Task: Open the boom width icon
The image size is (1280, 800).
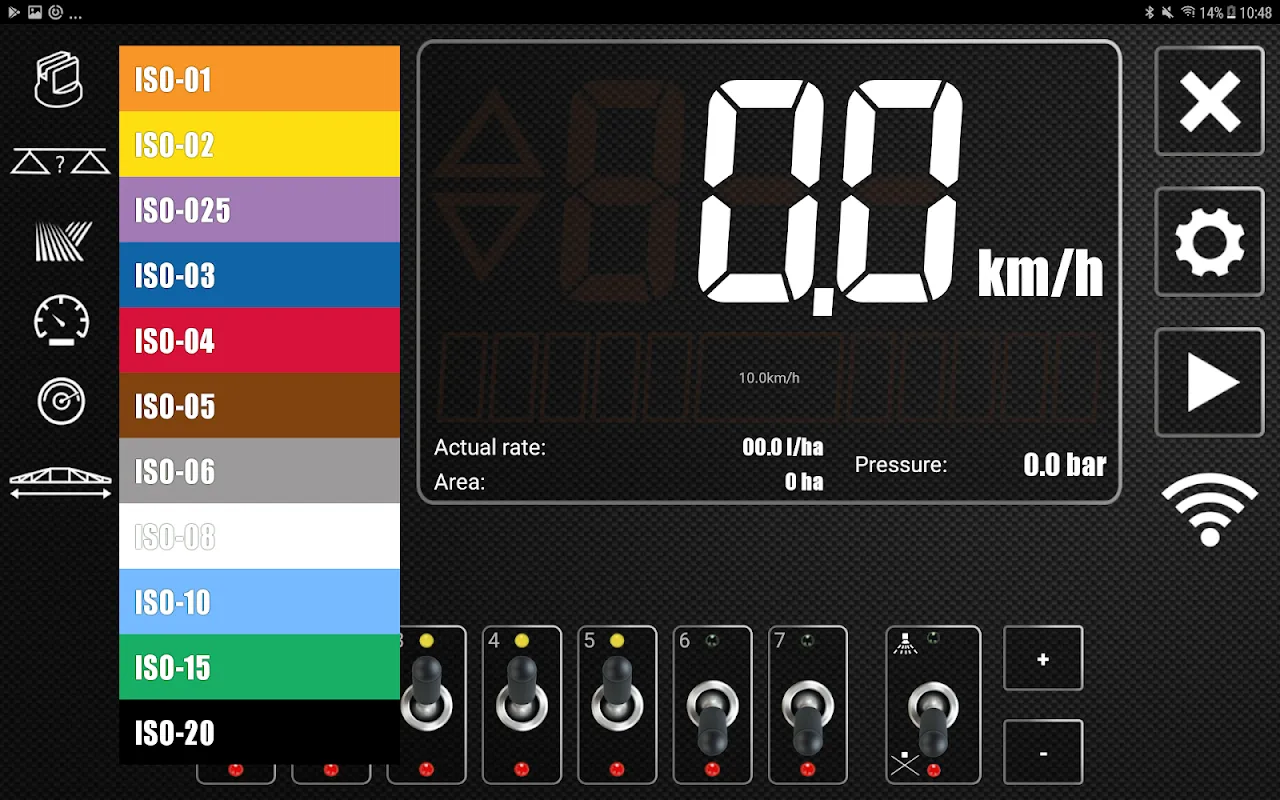Action: point(61,483)
